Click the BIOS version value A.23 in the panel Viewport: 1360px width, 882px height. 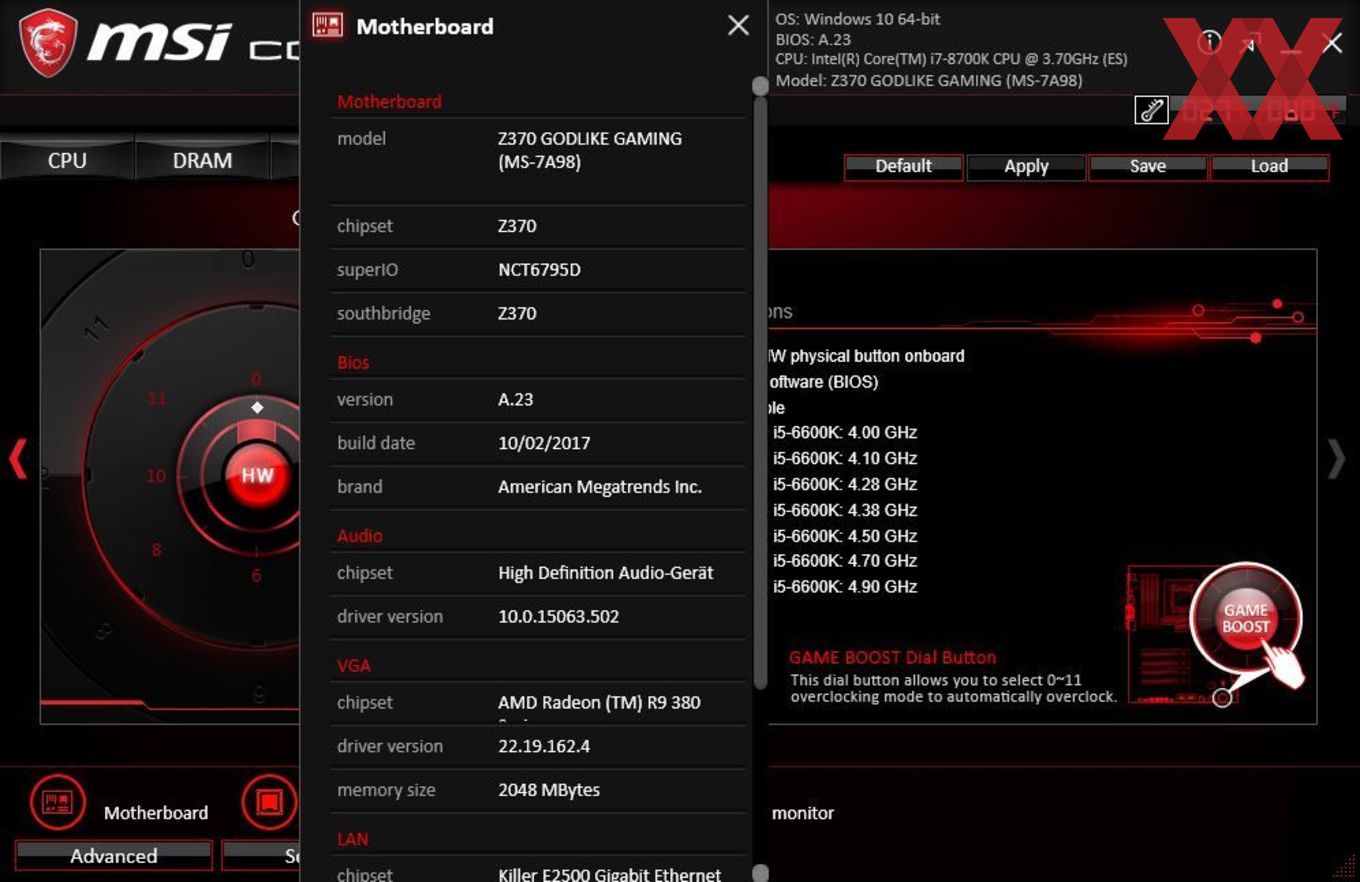(x=516, y=399)
